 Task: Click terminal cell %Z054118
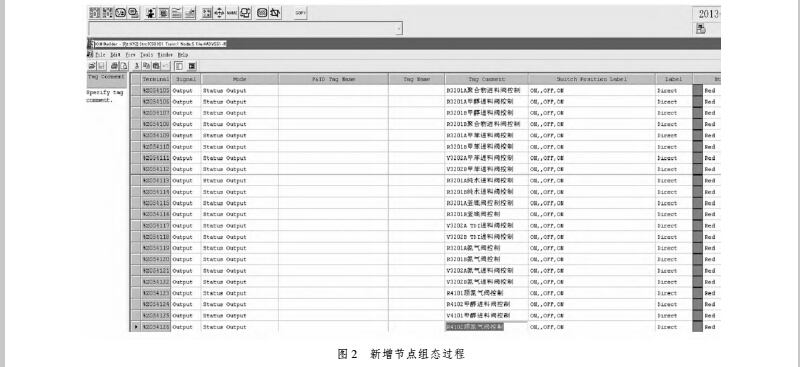pos(156,237)
